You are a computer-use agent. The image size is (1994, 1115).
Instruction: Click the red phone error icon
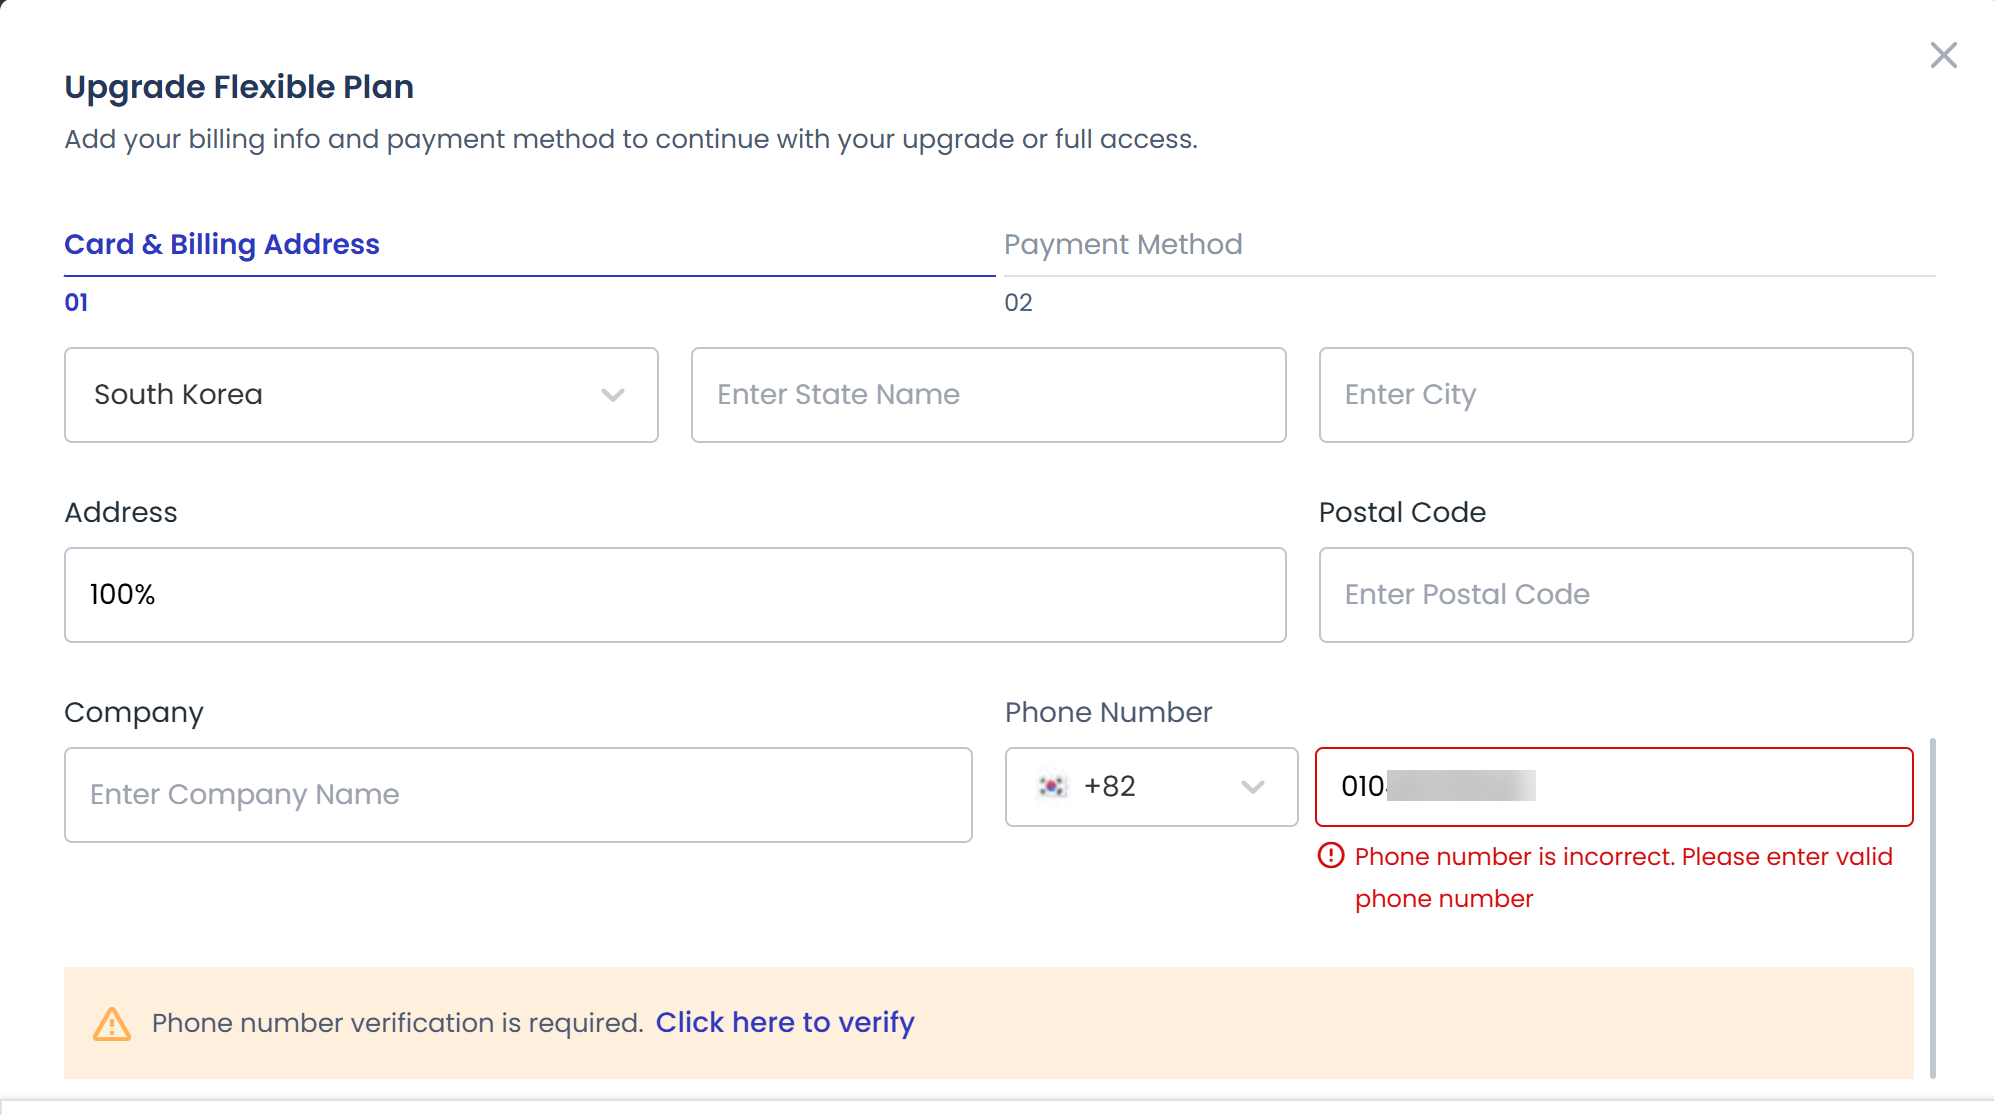click(1331, 856)
